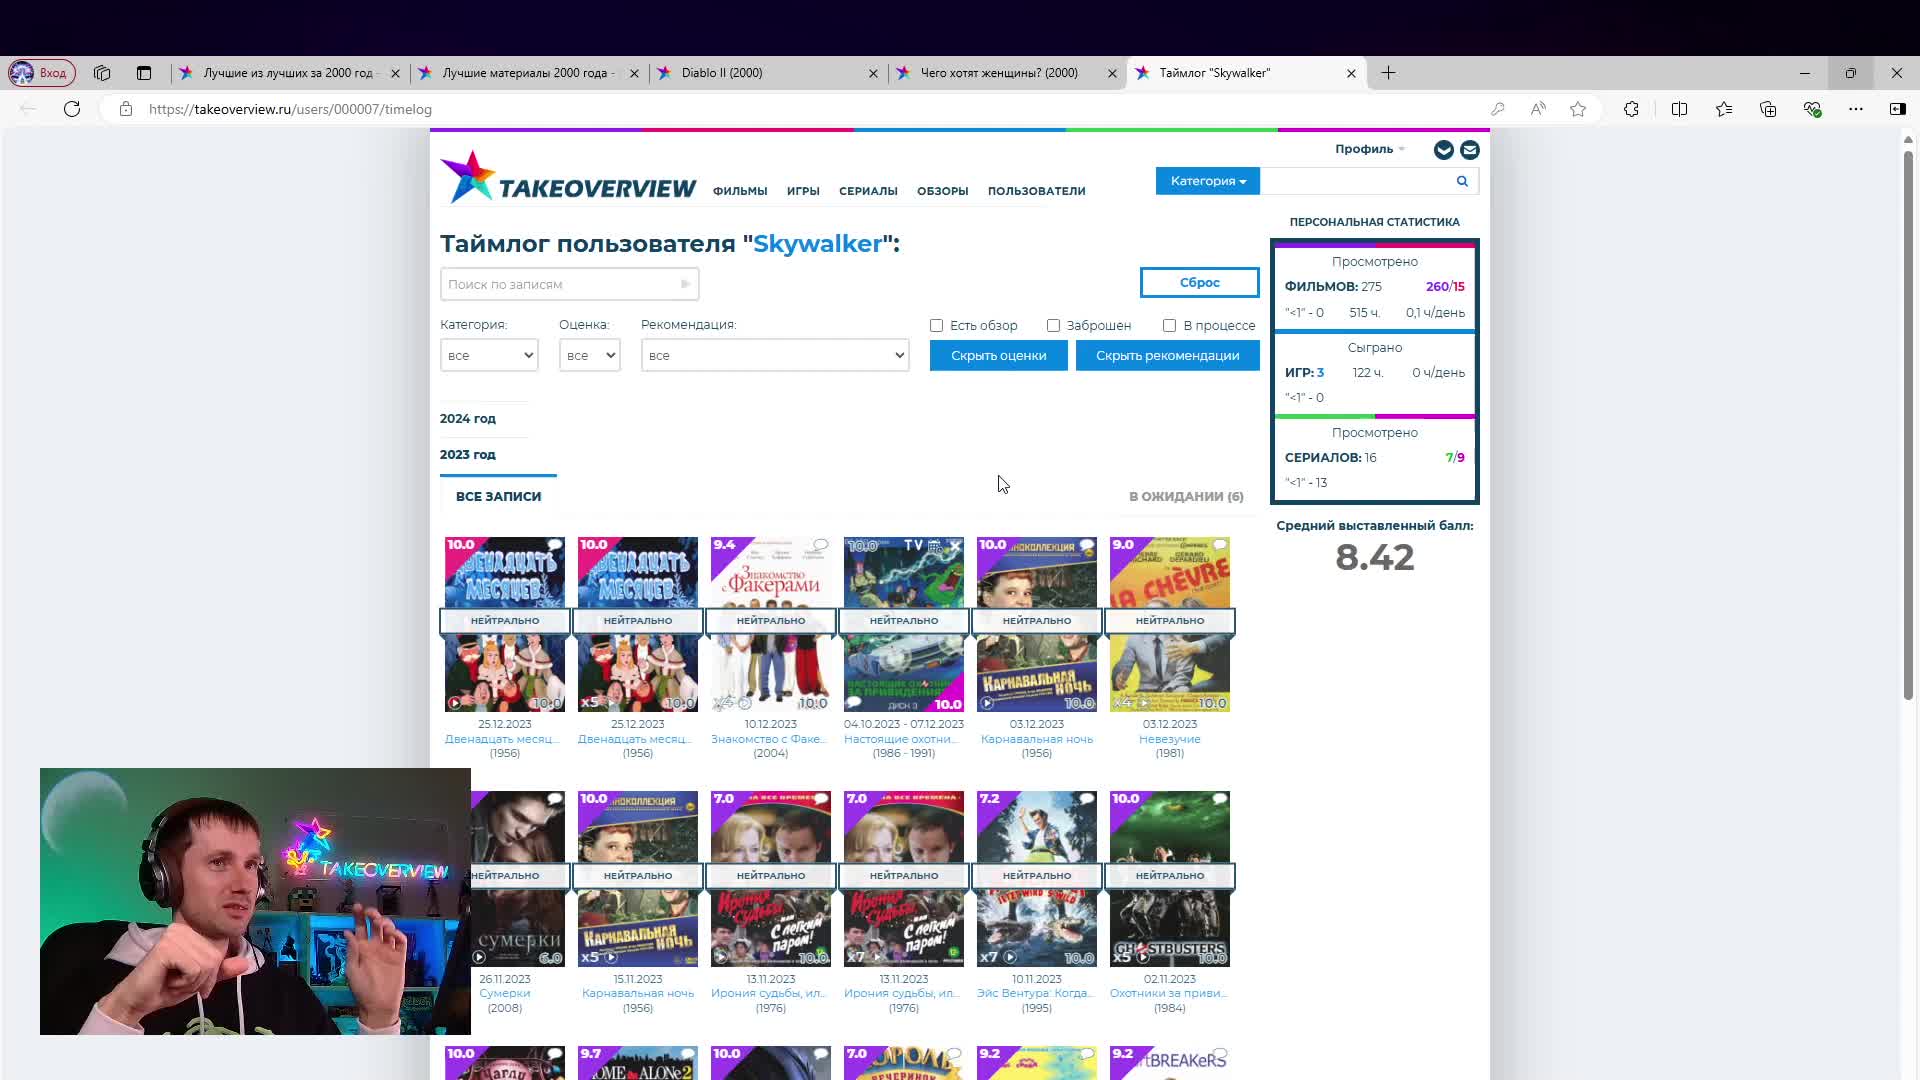Click the search magnifier icon
1920x1080 pixels.
1462,181
